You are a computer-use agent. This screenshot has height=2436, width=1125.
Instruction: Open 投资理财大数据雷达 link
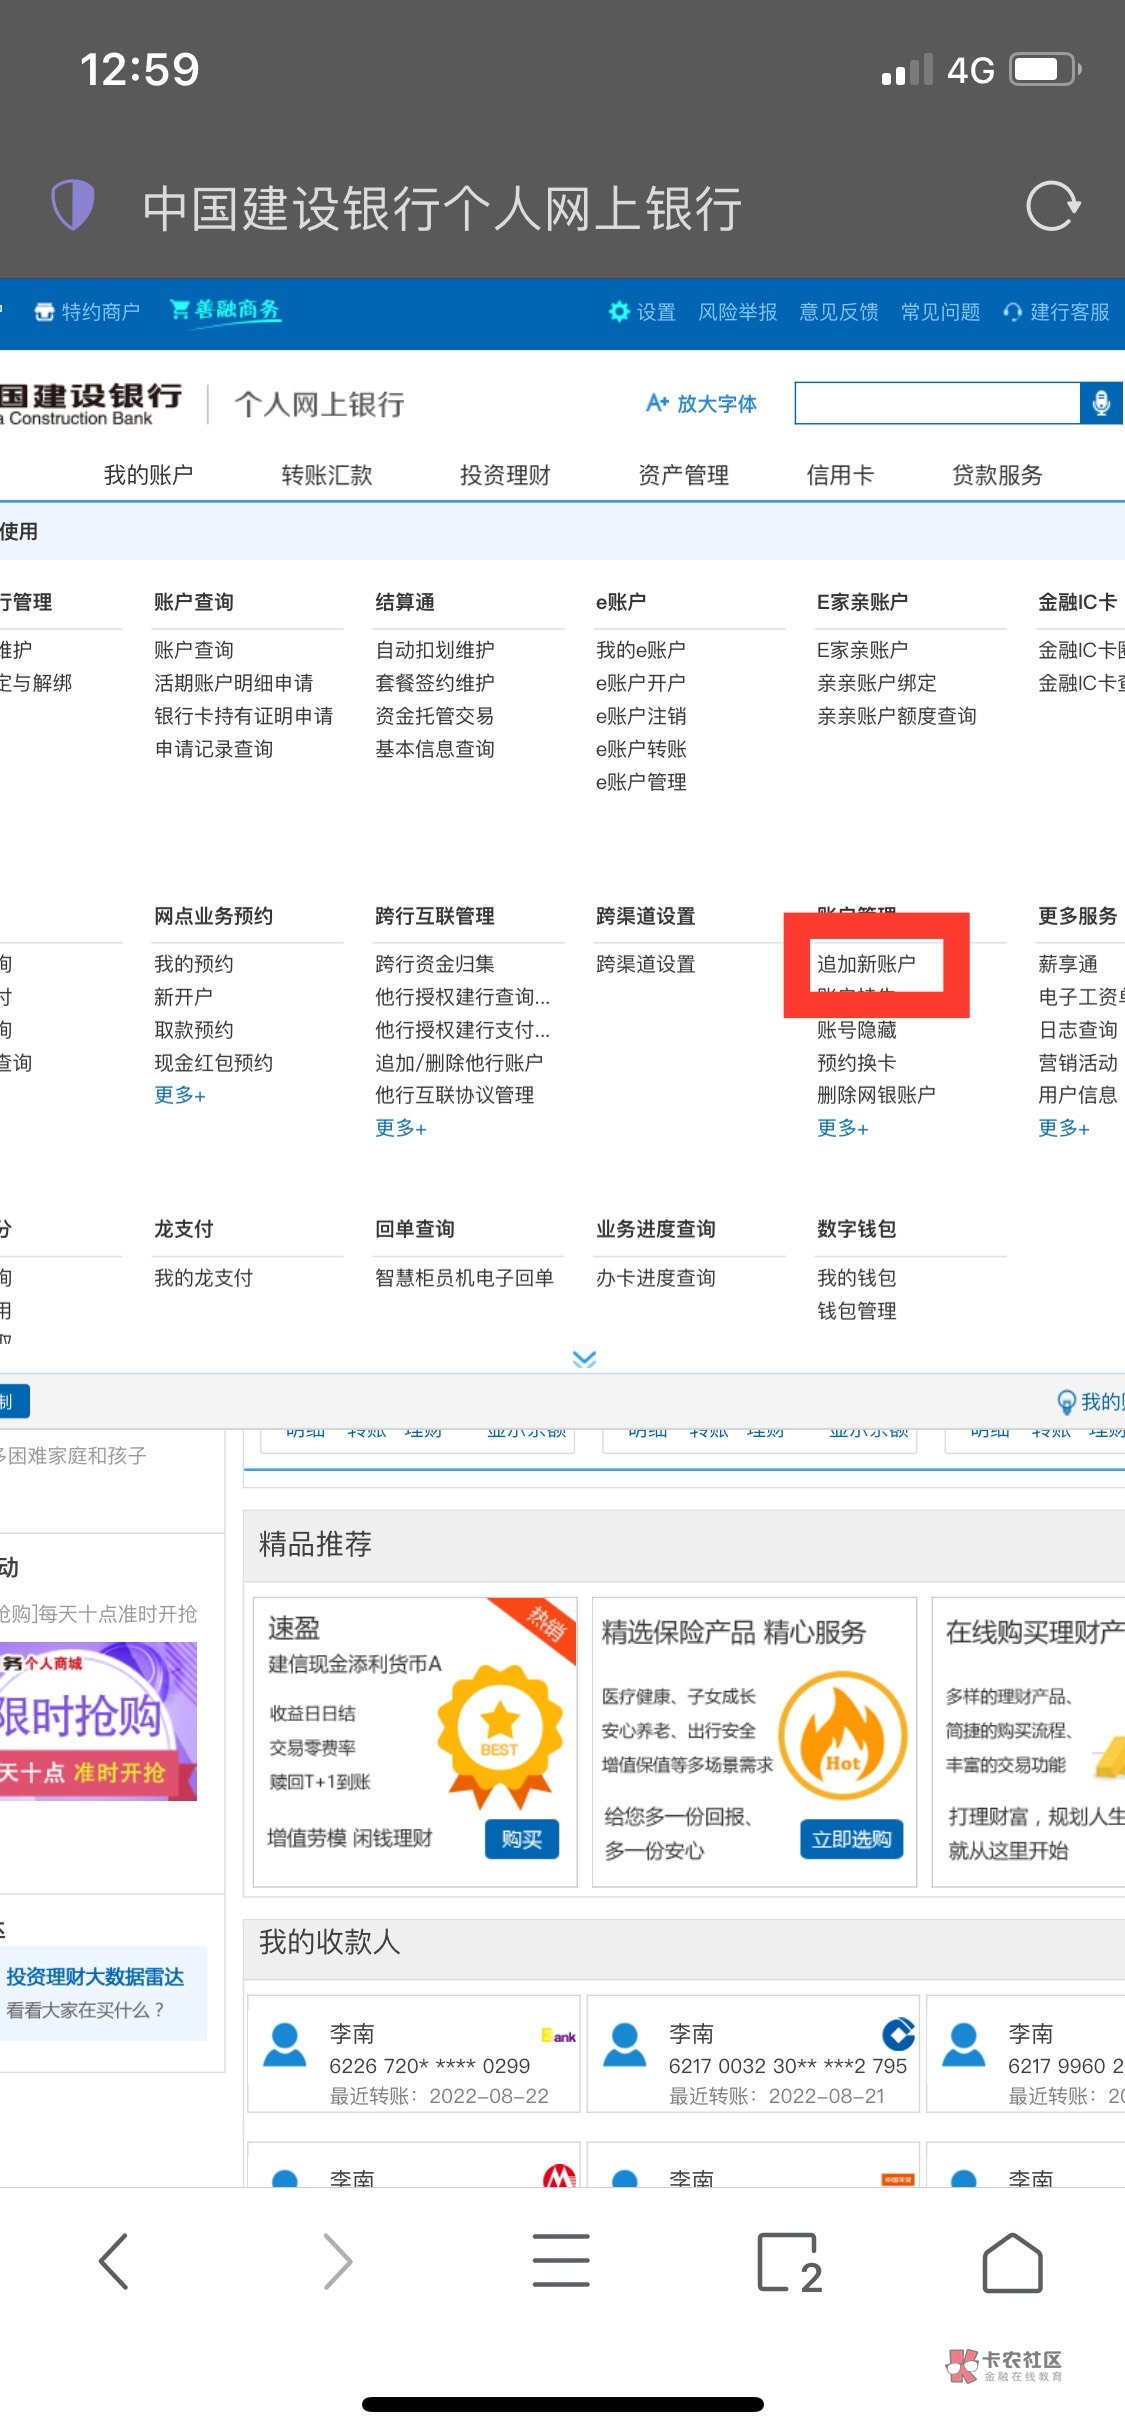[x=95, y=1976]
